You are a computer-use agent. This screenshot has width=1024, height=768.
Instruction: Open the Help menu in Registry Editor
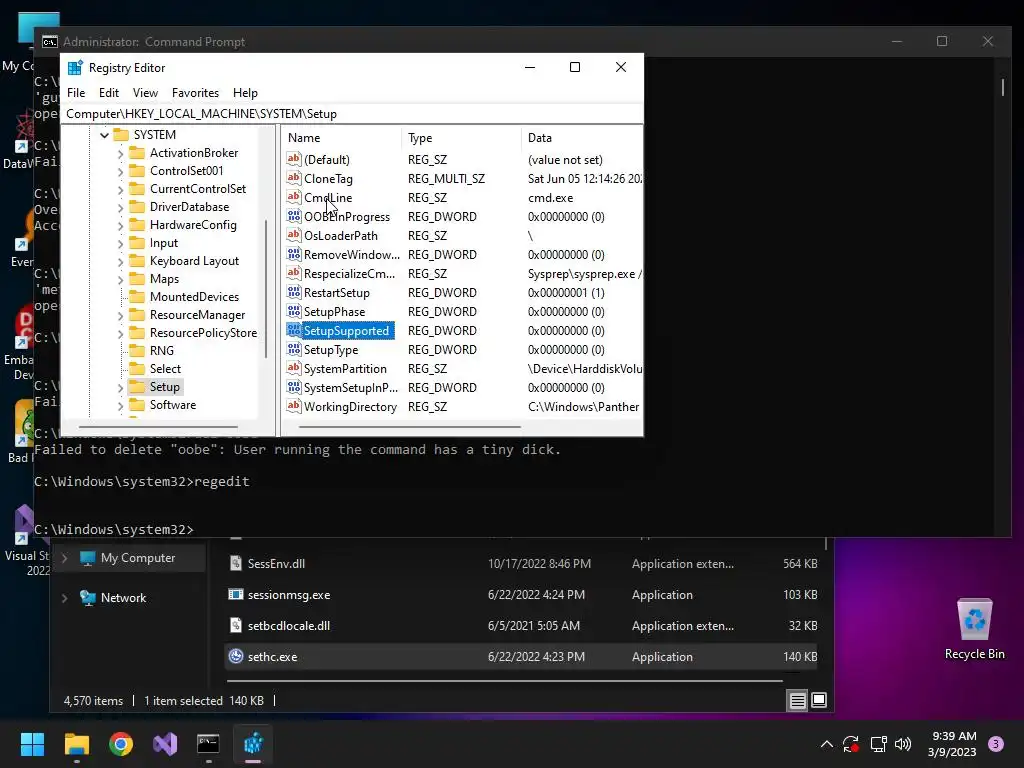246,93
